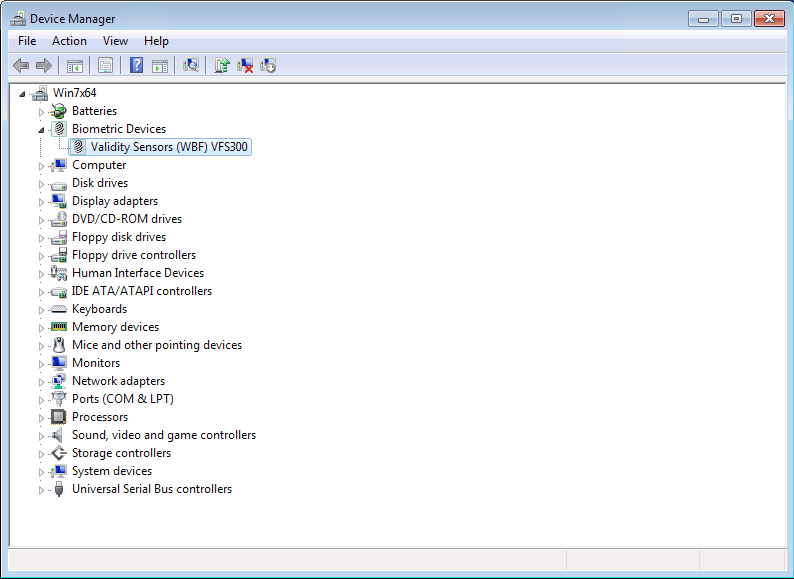794x579 pixels.
Task: Select the Storage controllers label
Action: click(122, 453)
